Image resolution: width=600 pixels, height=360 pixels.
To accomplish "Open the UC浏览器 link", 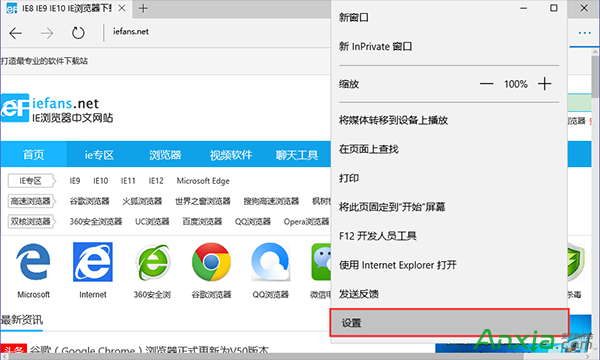I will [152, 222].
